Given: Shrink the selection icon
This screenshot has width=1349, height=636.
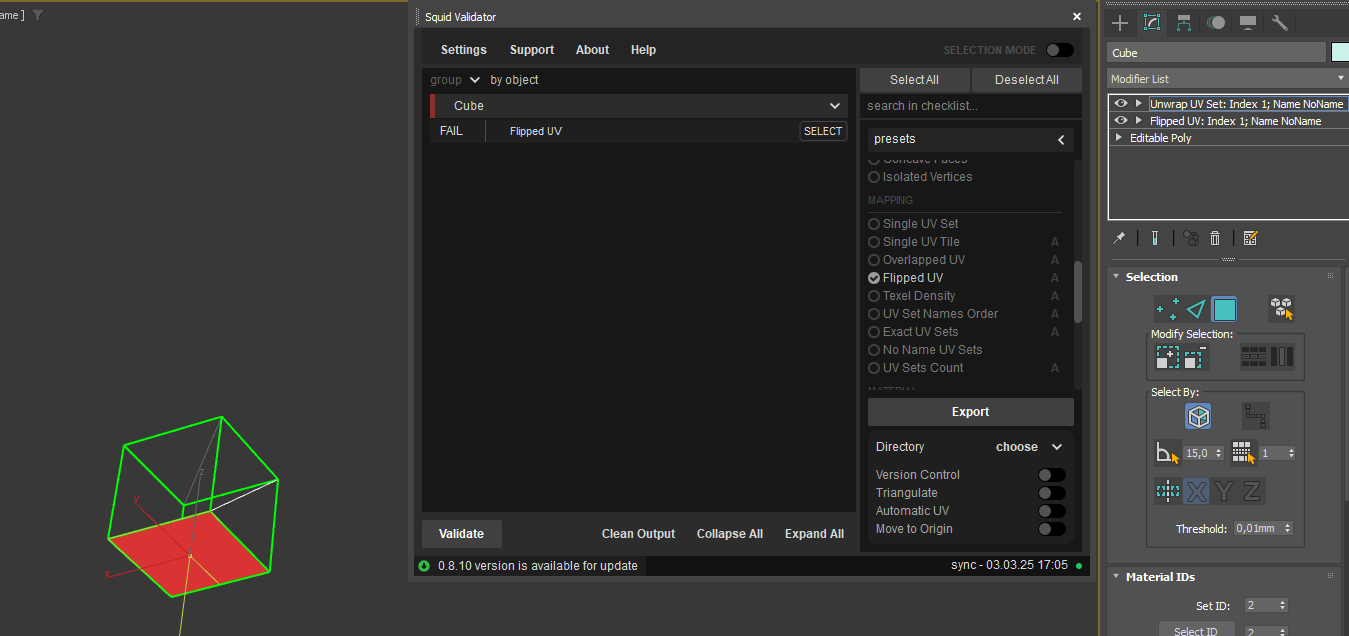Looking at the screenshot, I should tap(1194, 357).
